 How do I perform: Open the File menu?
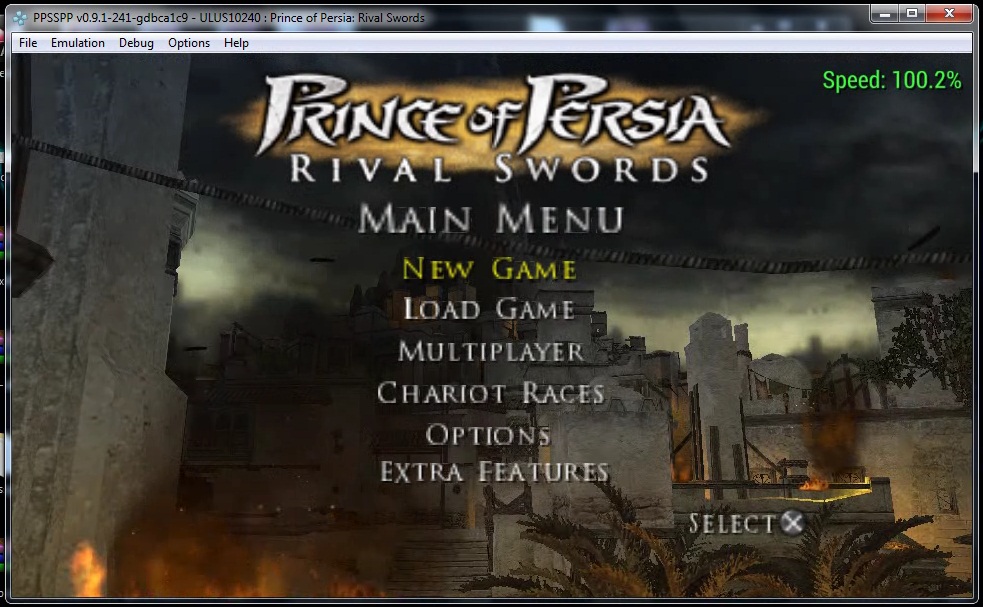pyautogui.click(x=28, y=43)
